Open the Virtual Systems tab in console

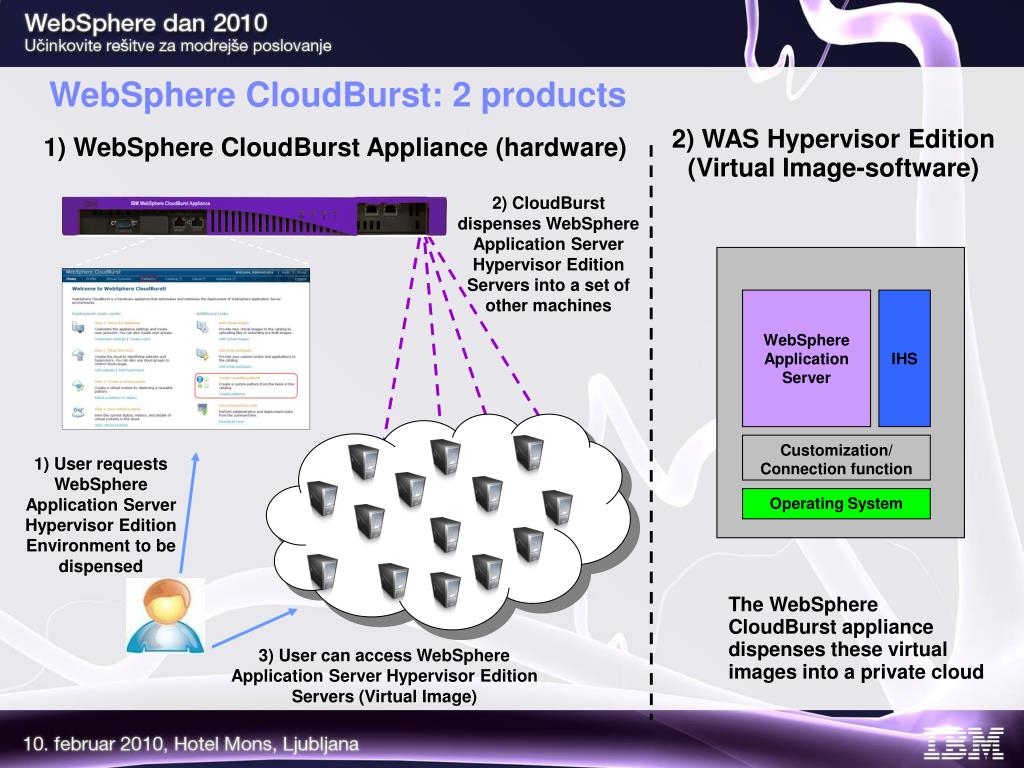click(119, 279)
